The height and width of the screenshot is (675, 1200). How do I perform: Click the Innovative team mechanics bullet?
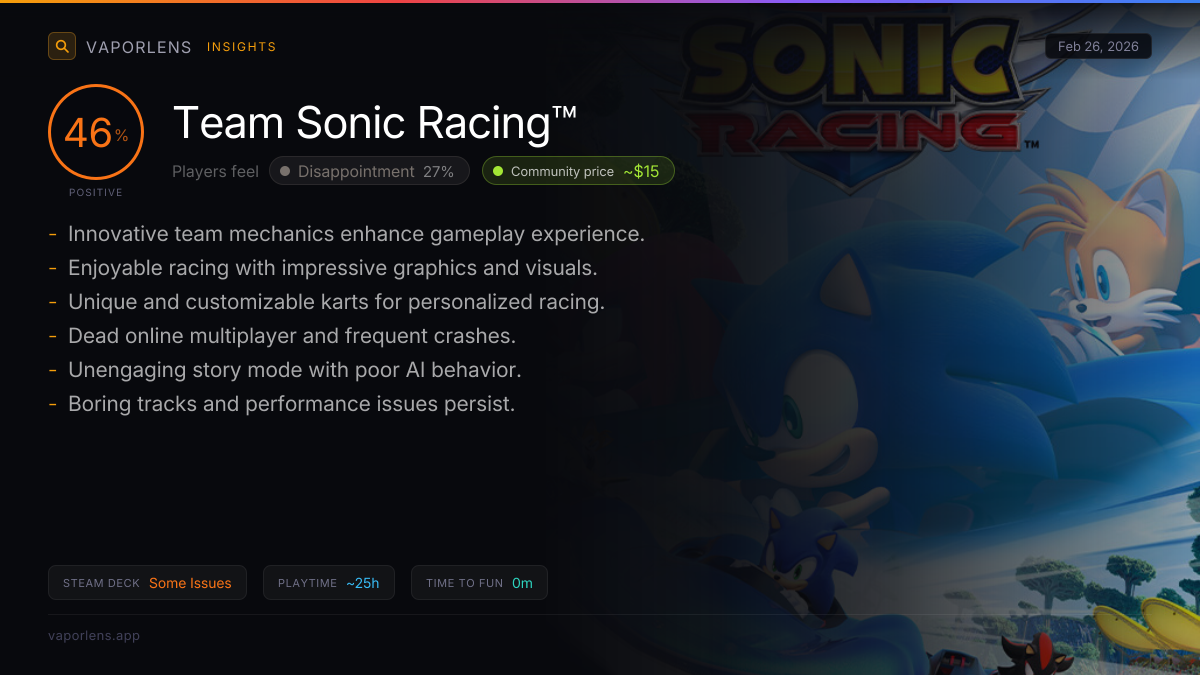(x=356, y=234)
